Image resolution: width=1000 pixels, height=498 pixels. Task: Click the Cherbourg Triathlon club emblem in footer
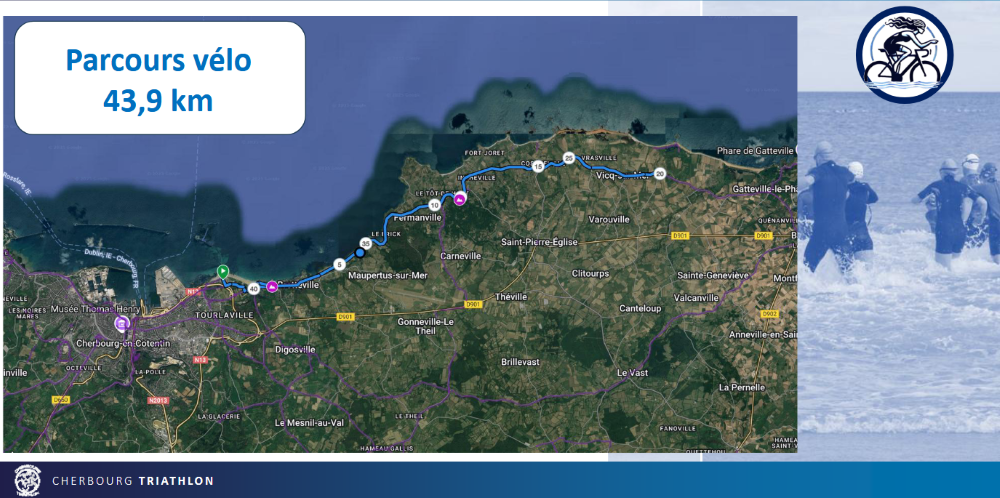(27, 481)
